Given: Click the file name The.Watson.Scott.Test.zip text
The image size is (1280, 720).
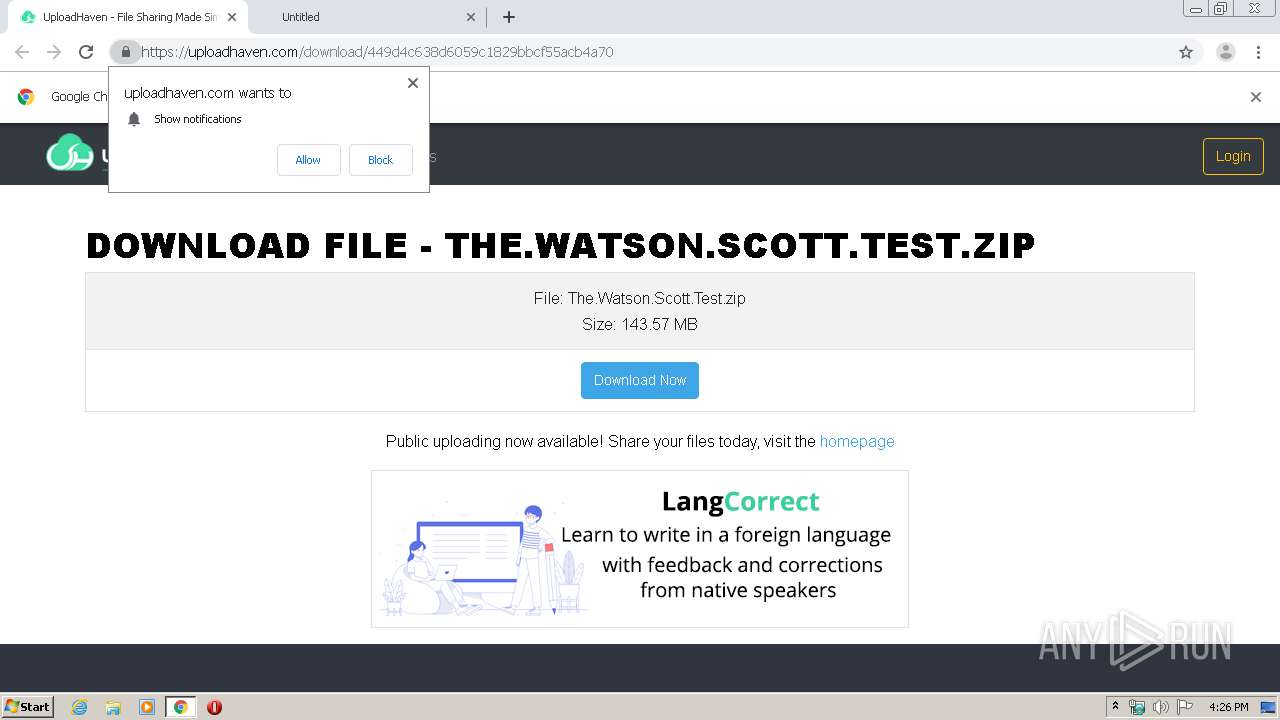Looking at the screenshot, I should point(656,298).
